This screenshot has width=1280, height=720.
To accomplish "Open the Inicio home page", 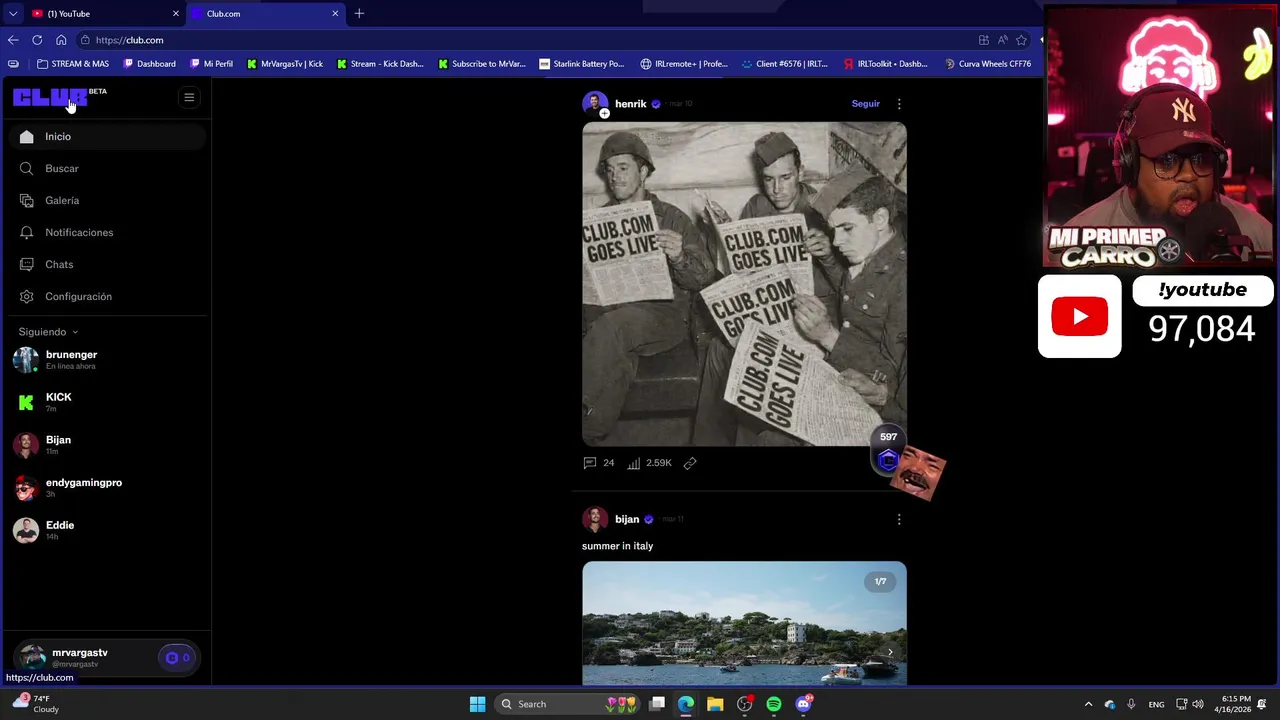I will coord(105,136).
